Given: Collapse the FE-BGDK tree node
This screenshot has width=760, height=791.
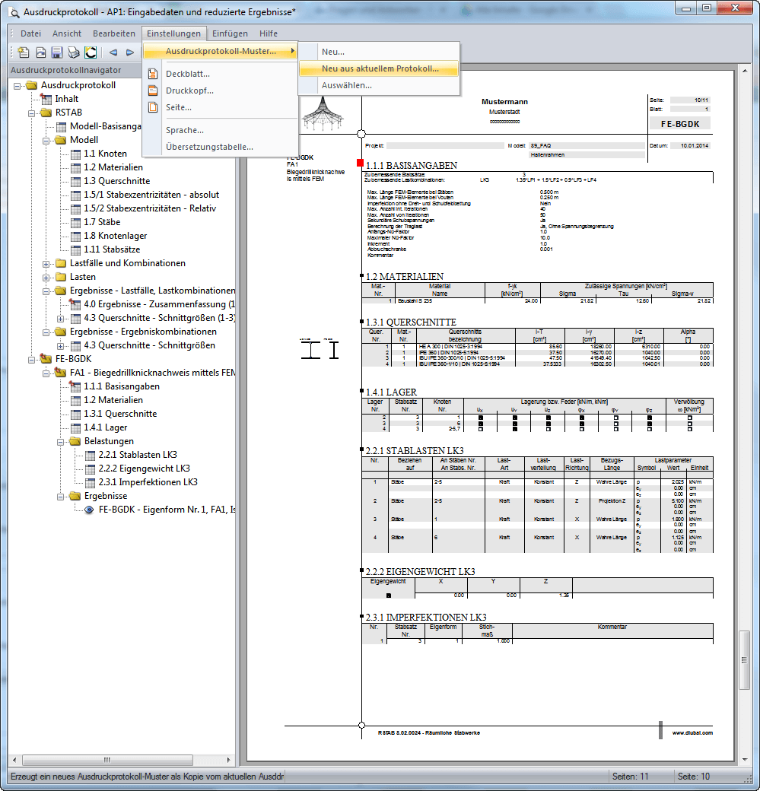Looking at the screenshot, I should point(32,360).
